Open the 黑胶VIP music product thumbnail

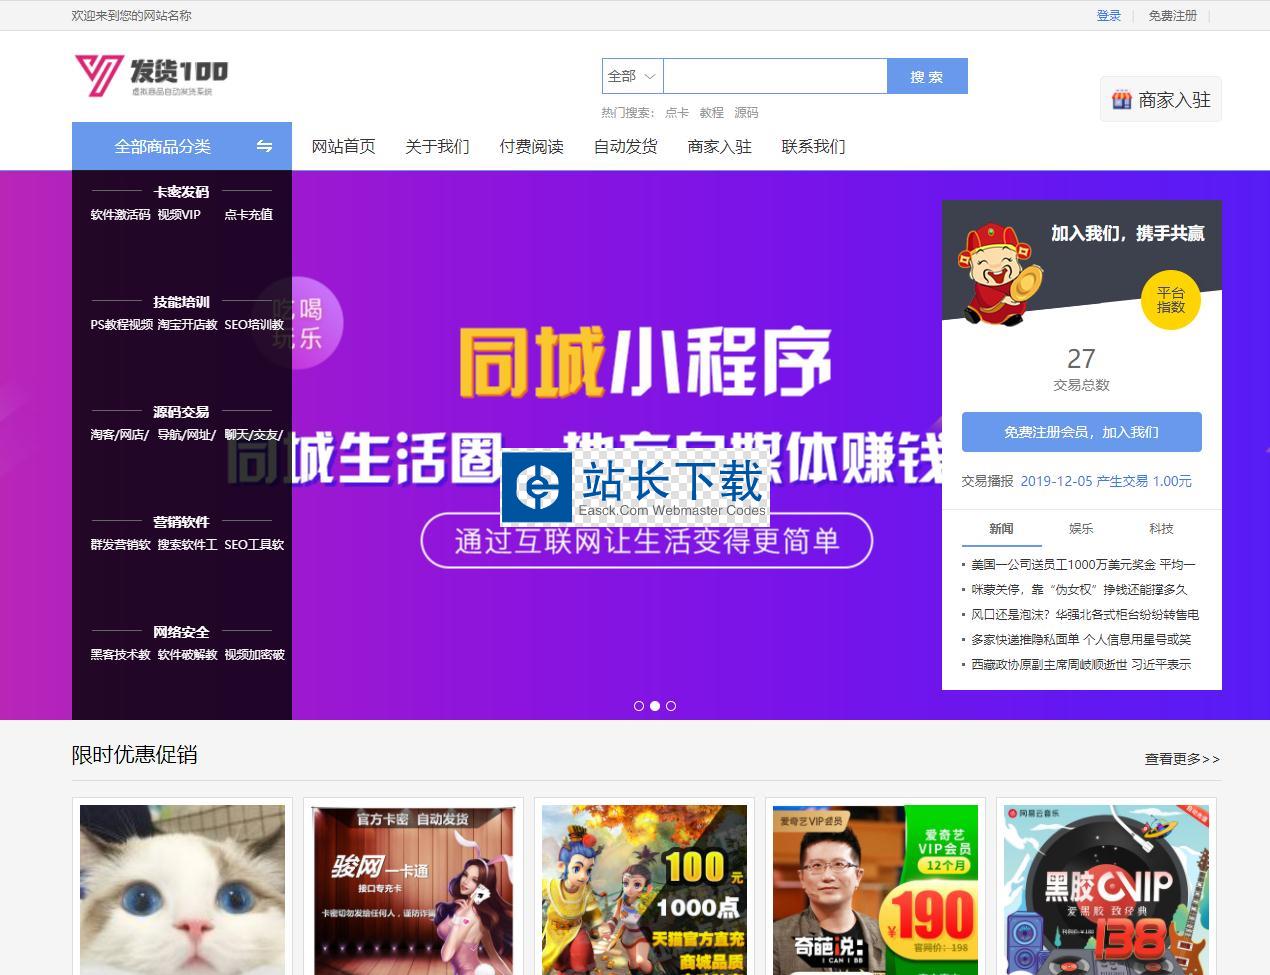pyautogui.click(x=1106, y=888)
